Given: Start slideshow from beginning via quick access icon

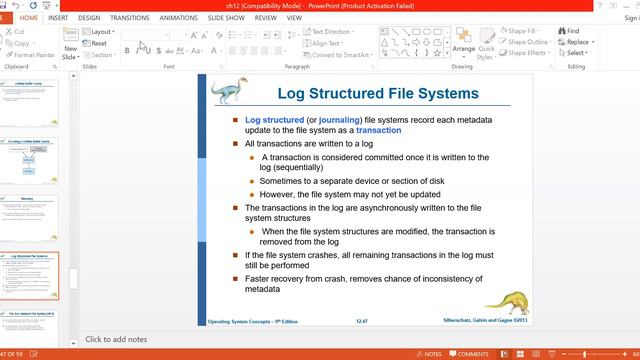Looking at the screenshot, I should click(47, 5).
